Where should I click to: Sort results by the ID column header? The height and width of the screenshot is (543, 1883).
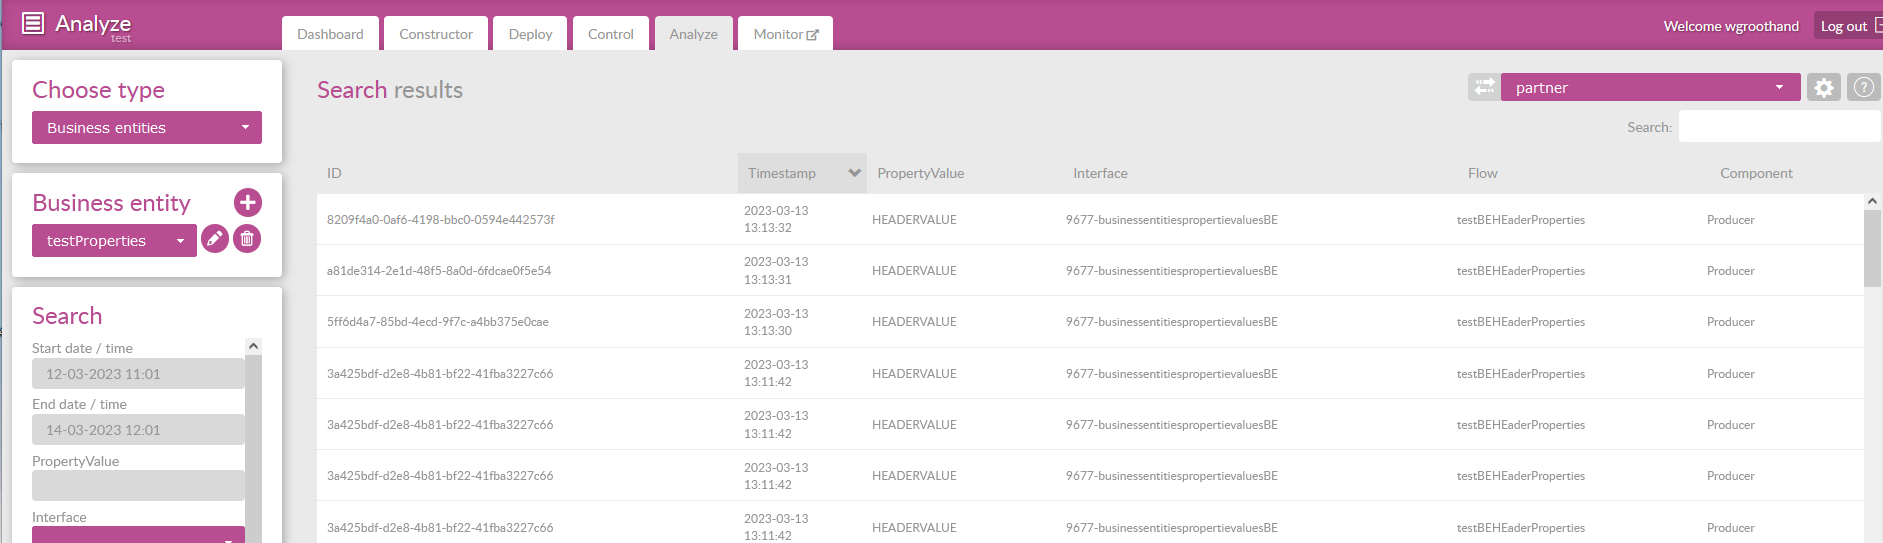(x=334, y=173)
